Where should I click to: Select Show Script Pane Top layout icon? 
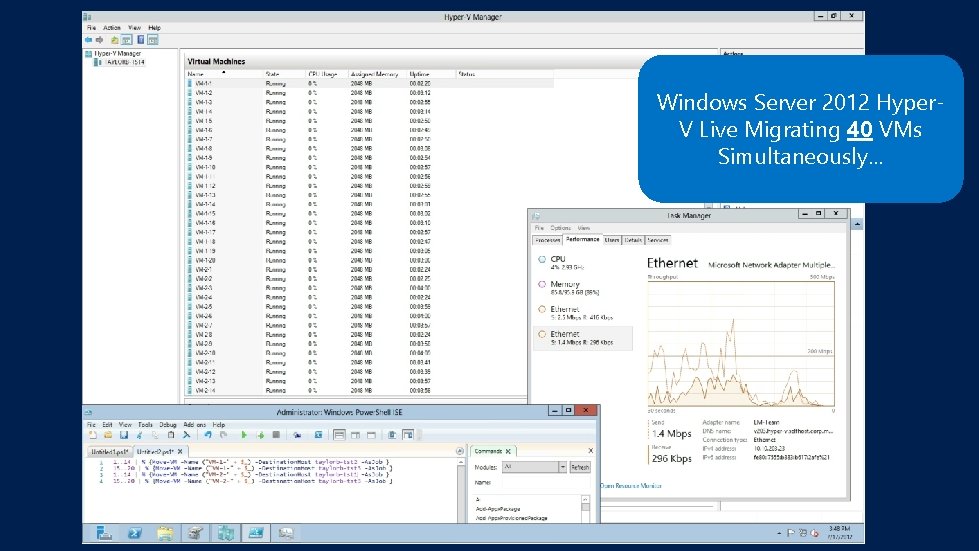339,435
